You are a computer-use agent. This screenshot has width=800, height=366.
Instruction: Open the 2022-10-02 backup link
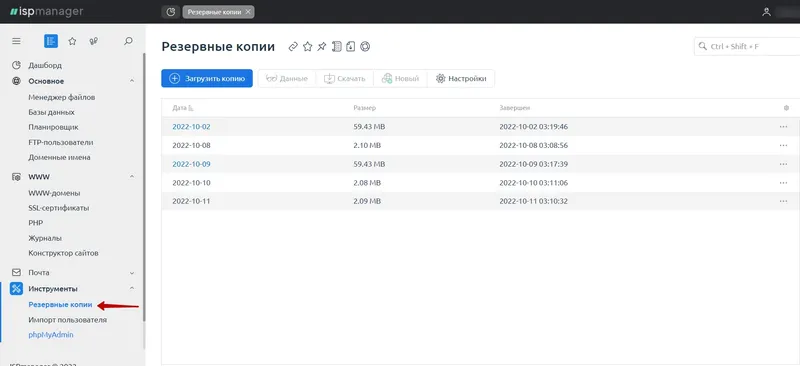(191, 127)
